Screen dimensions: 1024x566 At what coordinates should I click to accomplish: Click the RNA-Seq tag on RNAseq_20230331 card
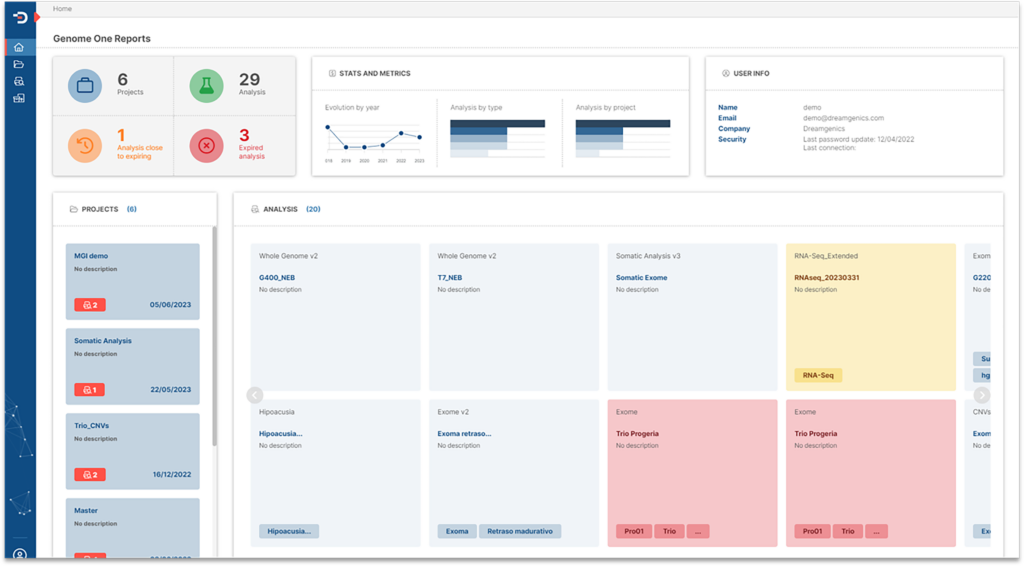point(818,375)
